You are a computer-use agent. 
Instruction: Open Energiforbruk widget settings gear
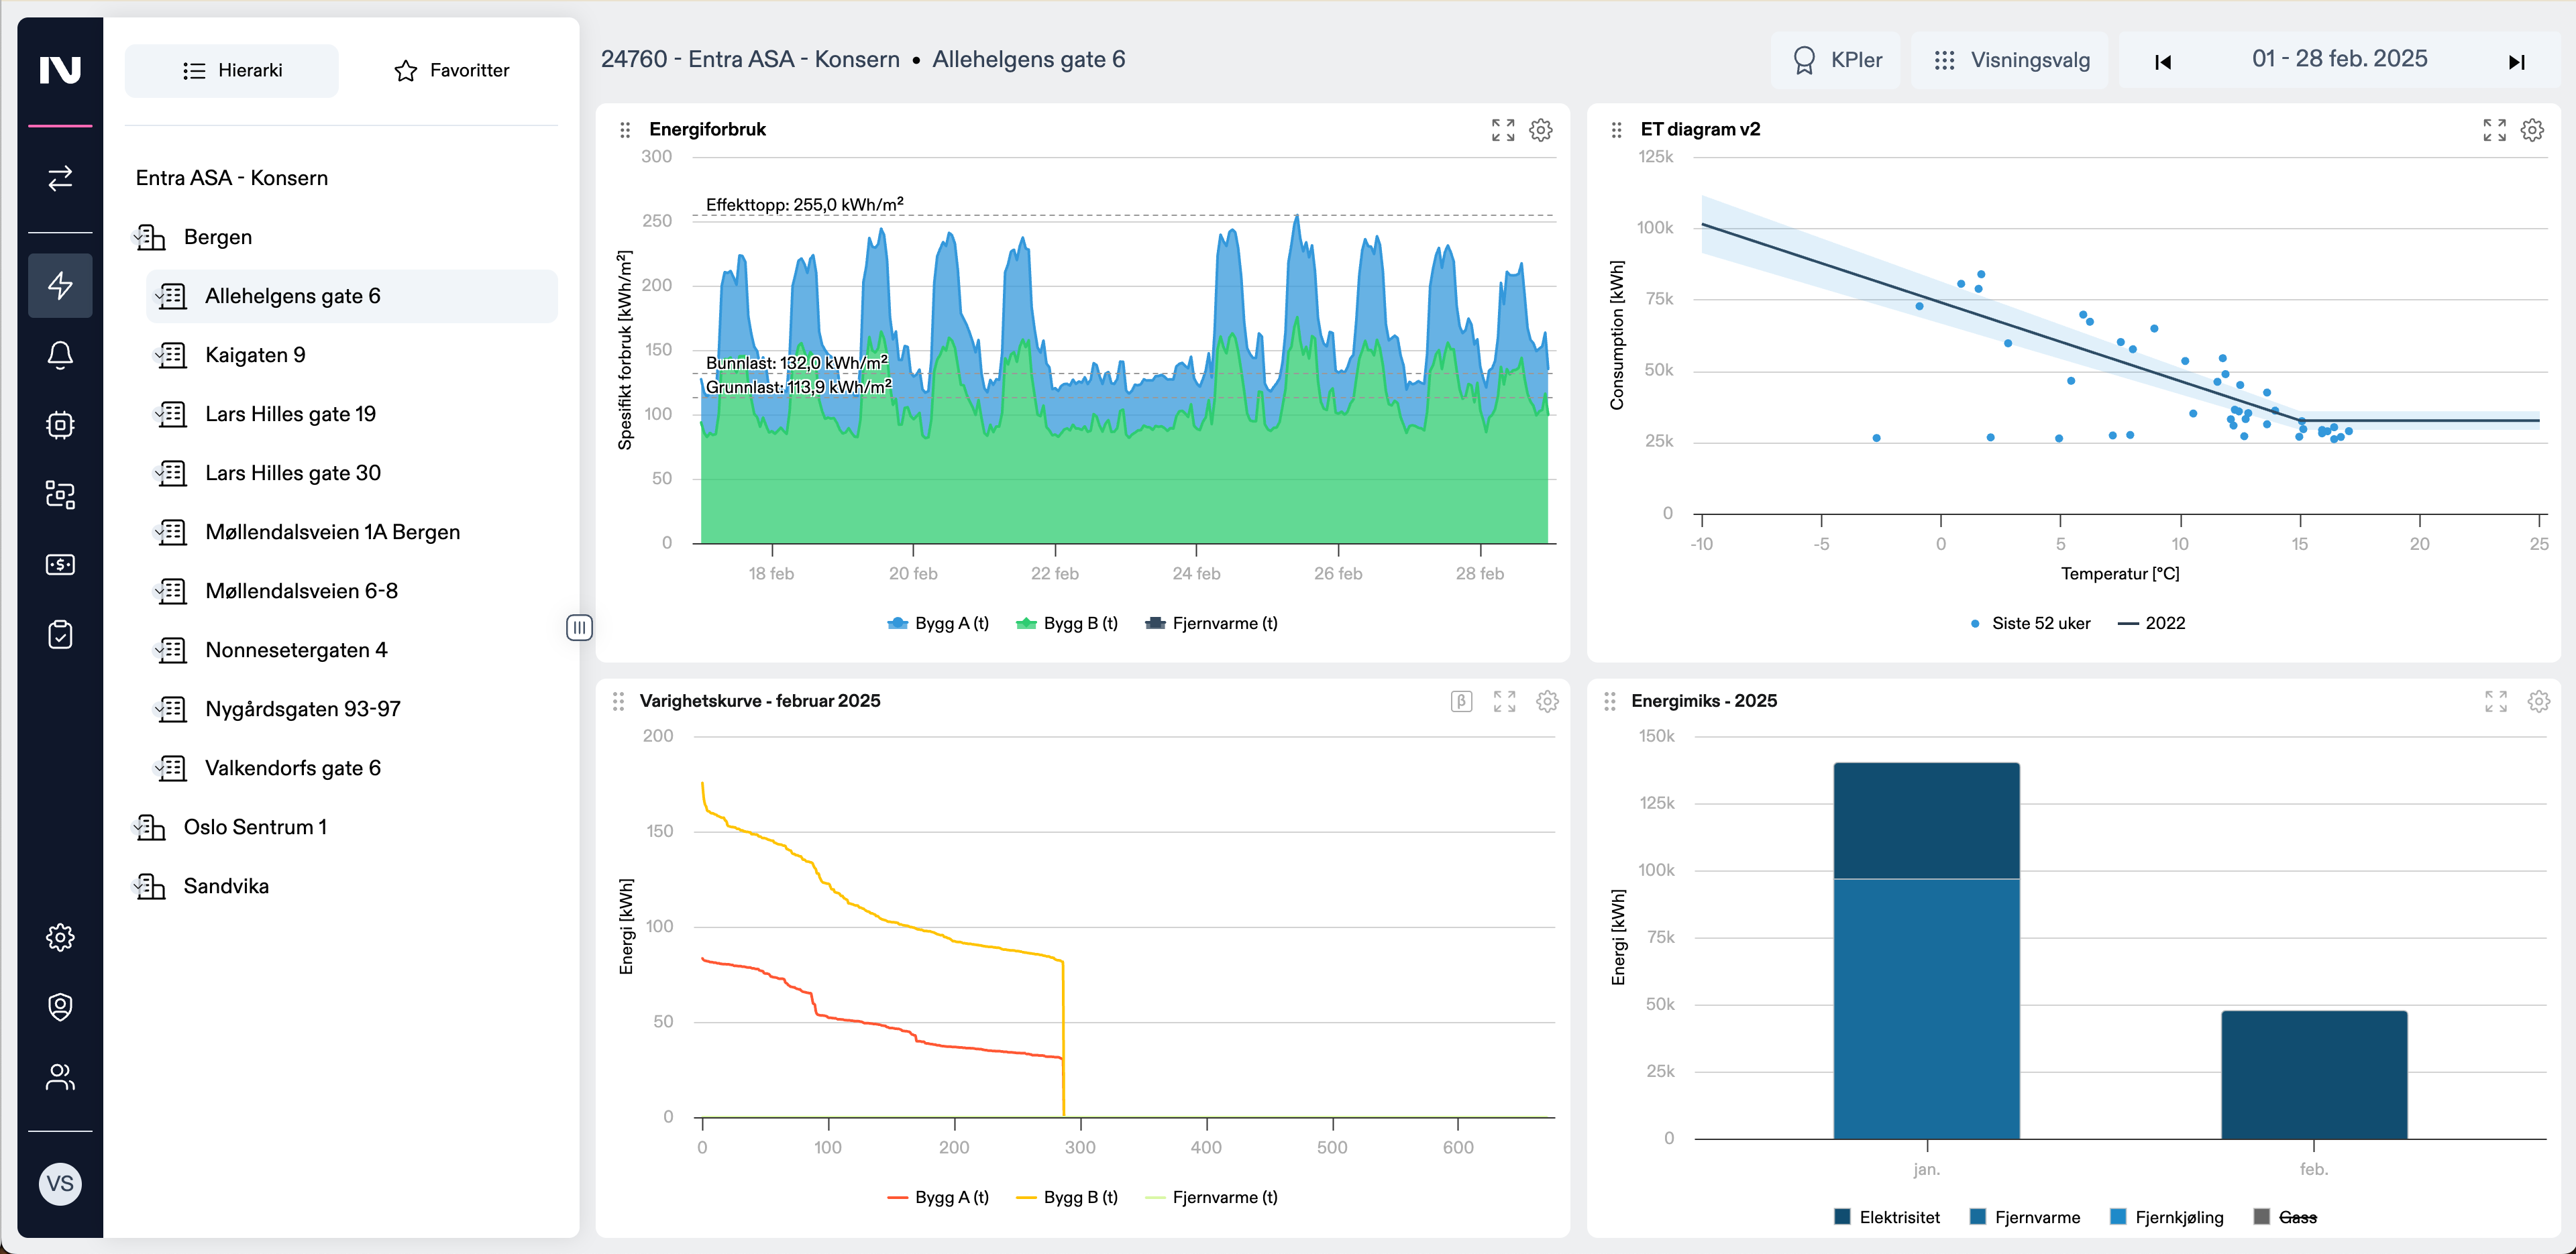[x=1540, y=130]
